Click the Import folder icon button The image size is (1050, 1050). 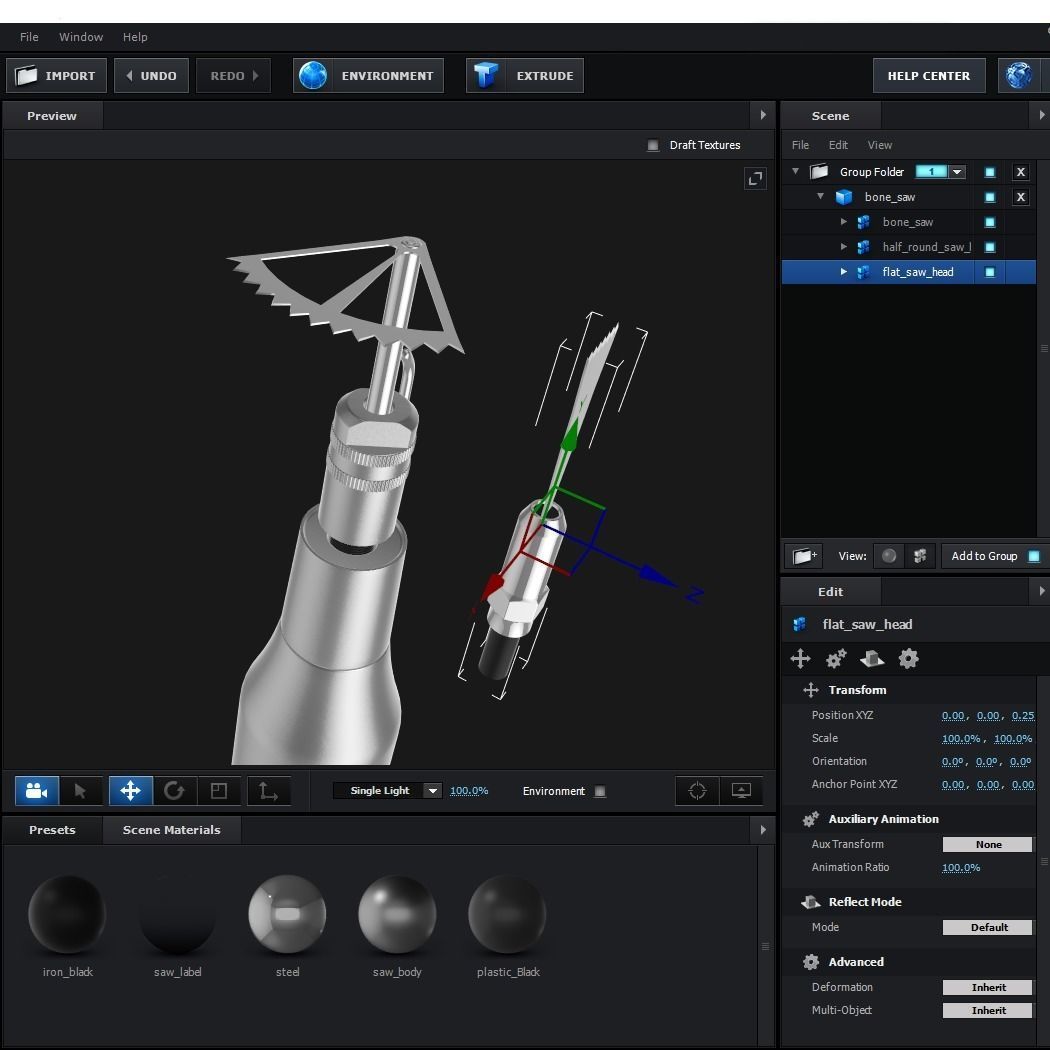(56, 76)
